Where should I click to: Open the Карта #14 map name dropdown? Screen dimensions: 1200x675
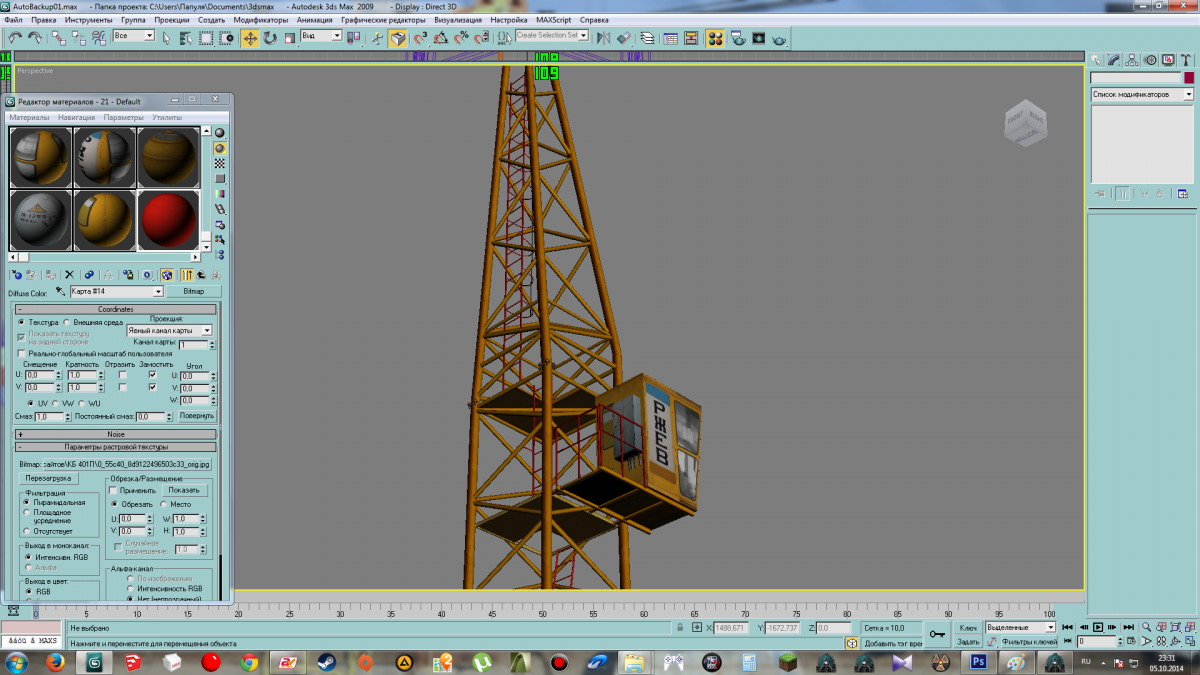158,291
